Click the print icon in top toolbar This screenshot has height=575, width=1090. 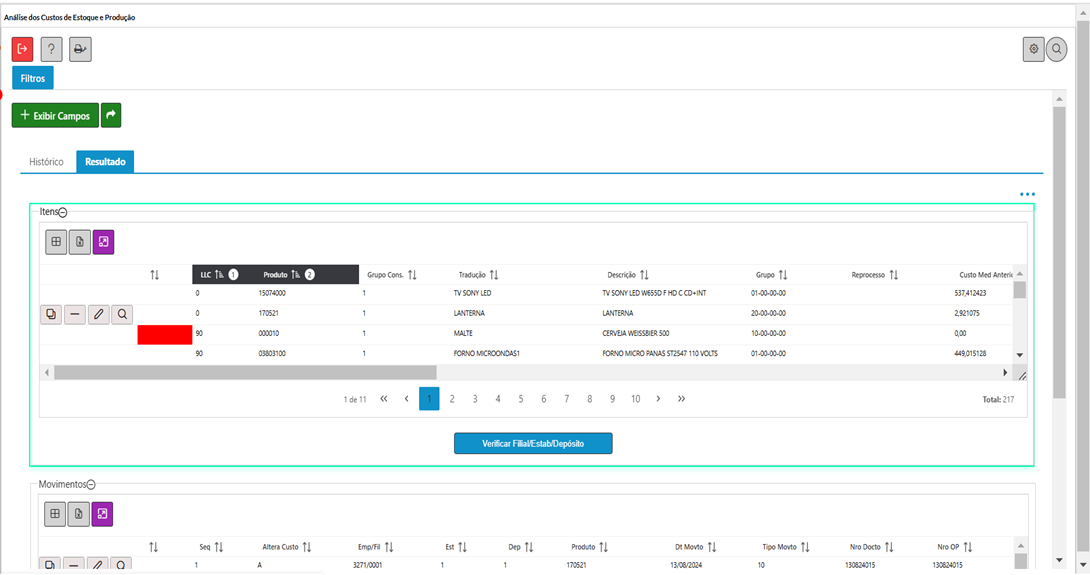point(80,49)
